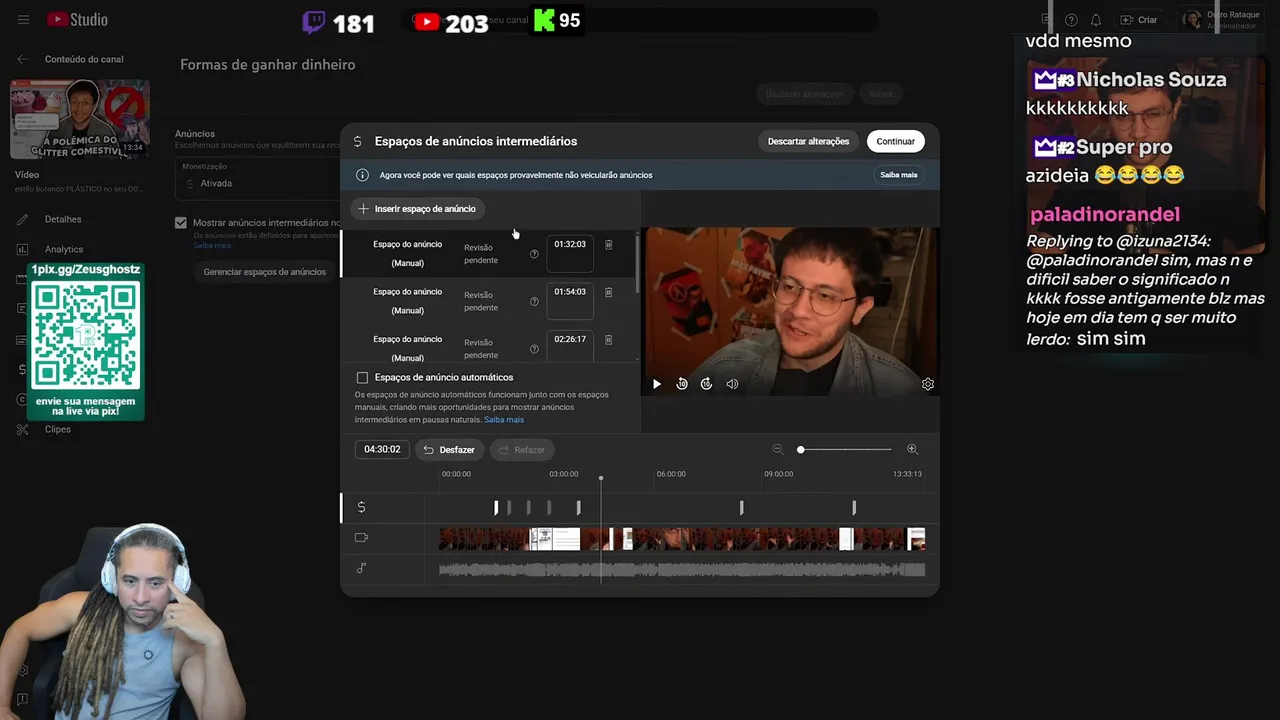The image size is (1280, 720).
Task: Select the video track camera icon
Action: [x=361, y=538]
